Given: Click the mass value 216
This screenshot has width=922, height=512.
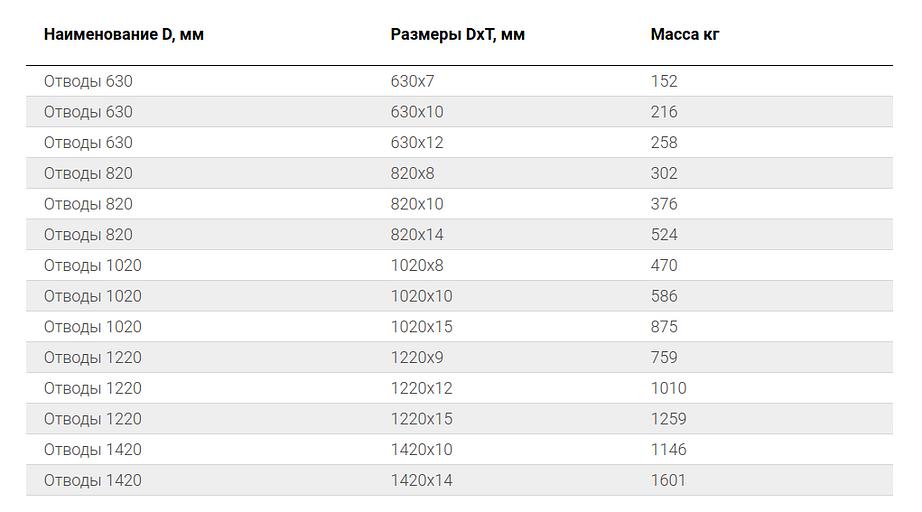Looking at the screenshot, I should (x=664, y=112).
